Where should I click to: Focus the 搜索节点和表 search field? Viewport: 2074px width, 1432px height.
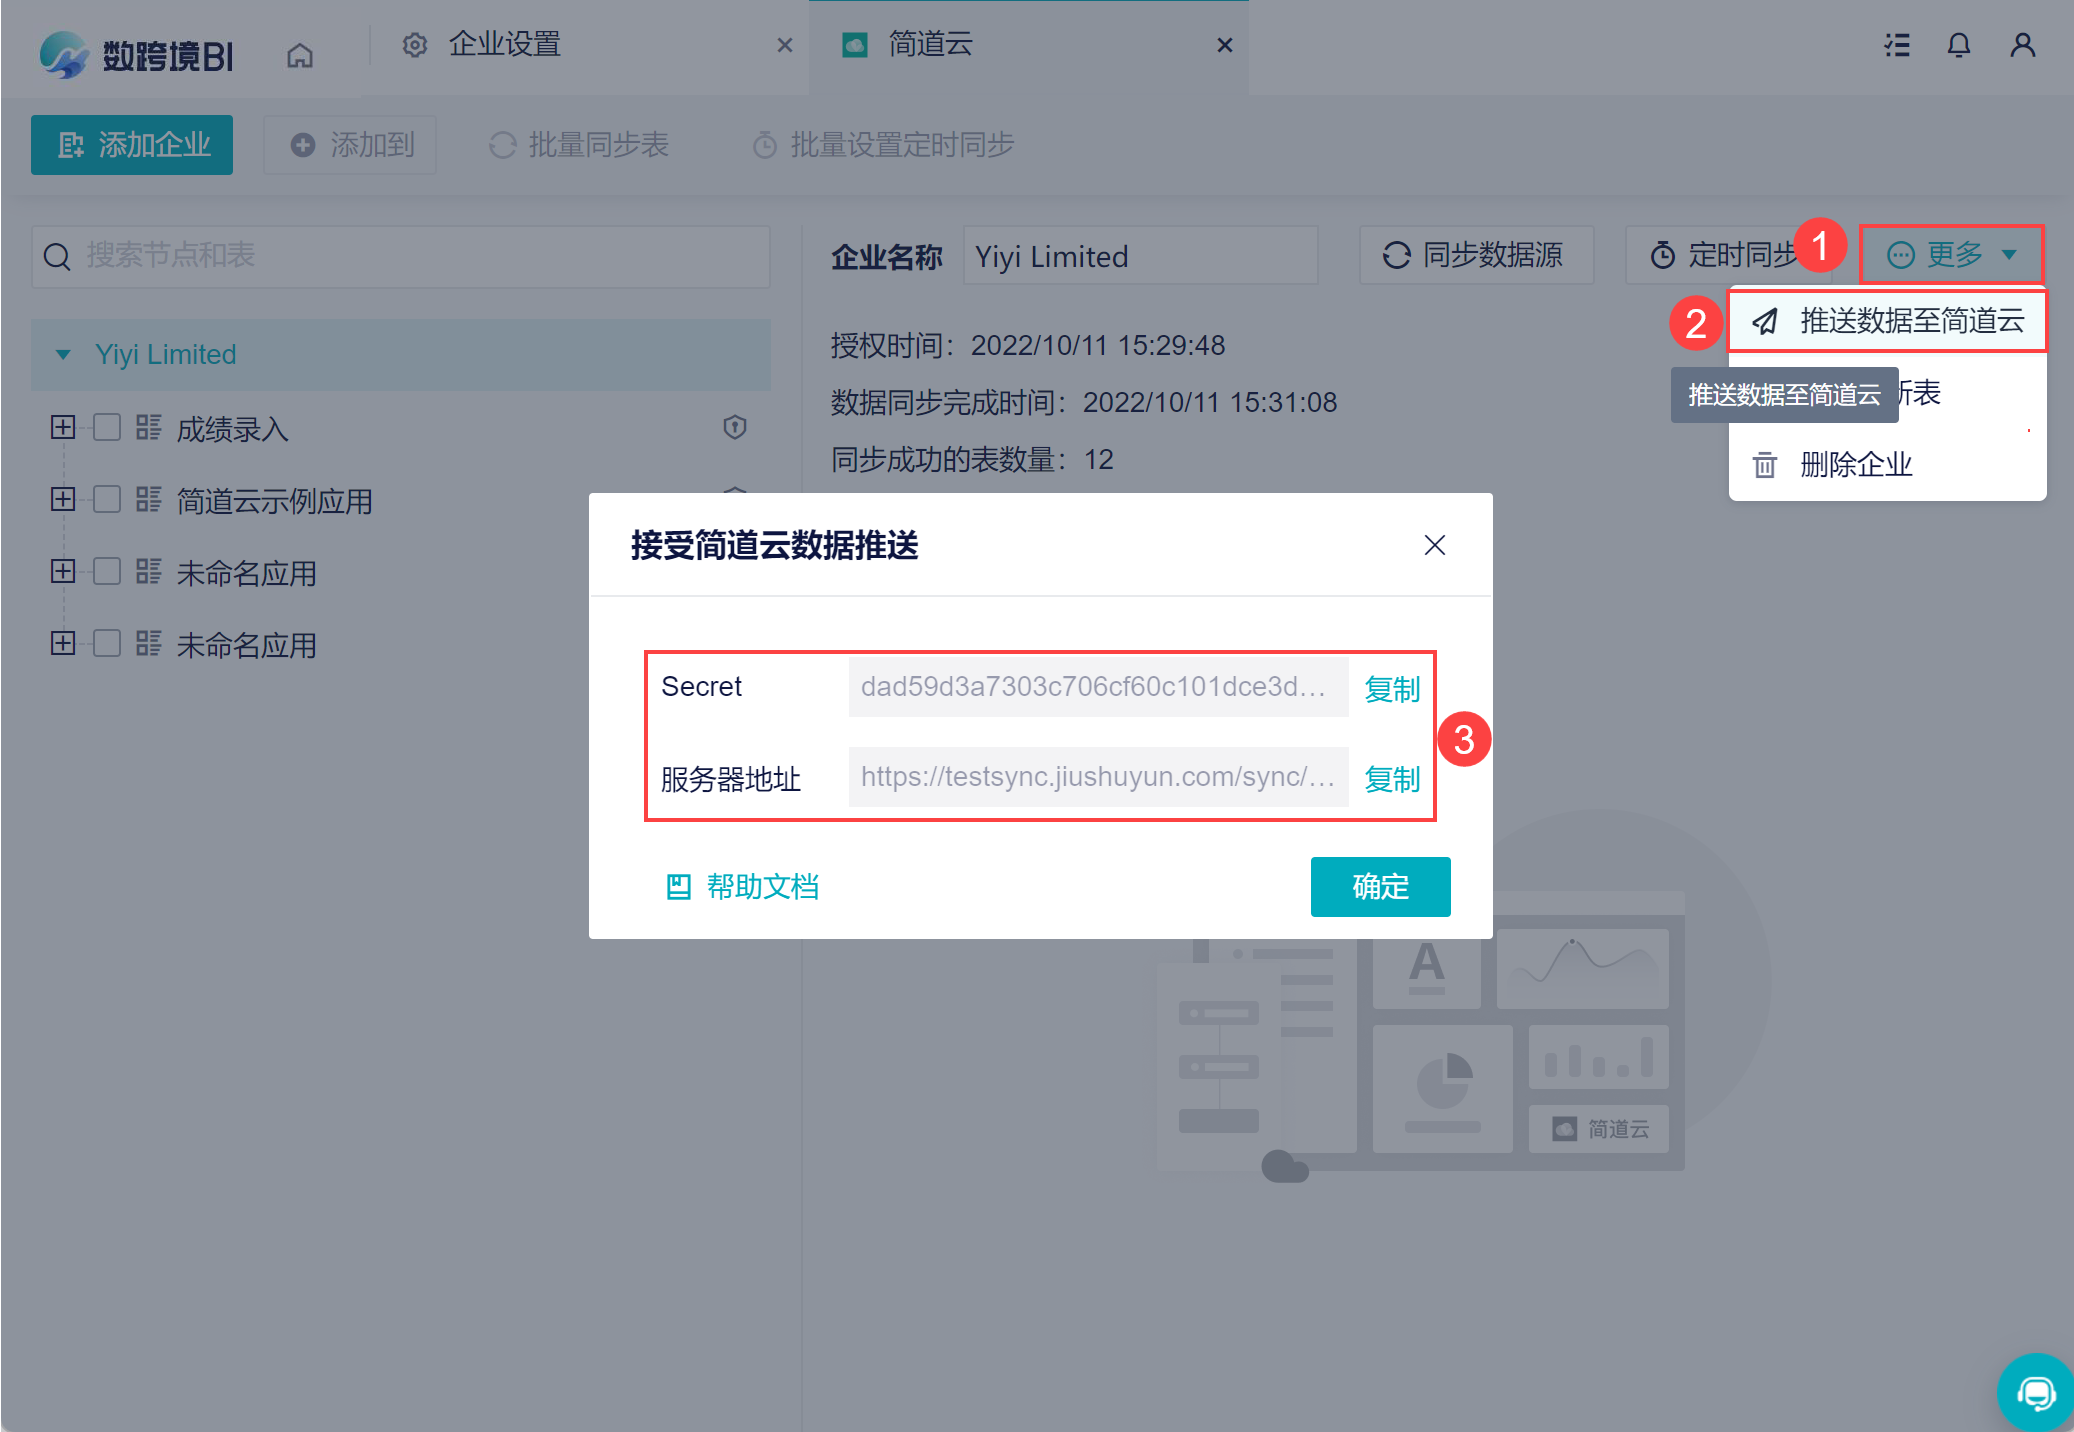401,256
